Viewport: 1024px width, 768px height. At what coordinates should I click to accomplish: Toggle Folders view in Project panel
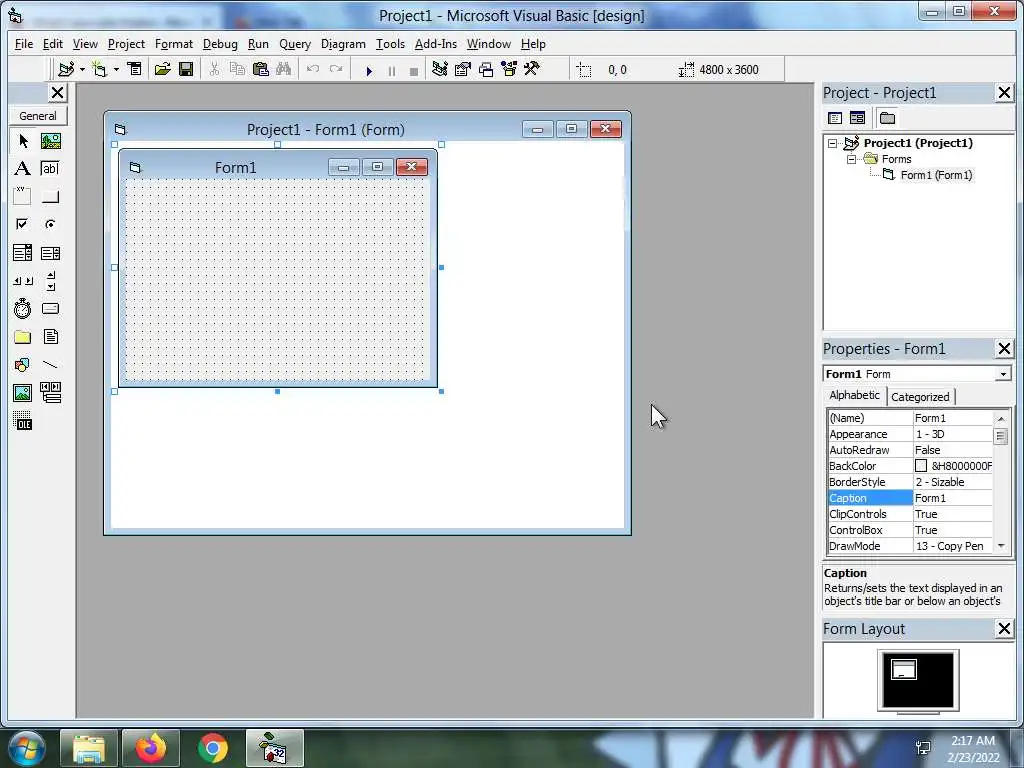(x=887, y=118)
